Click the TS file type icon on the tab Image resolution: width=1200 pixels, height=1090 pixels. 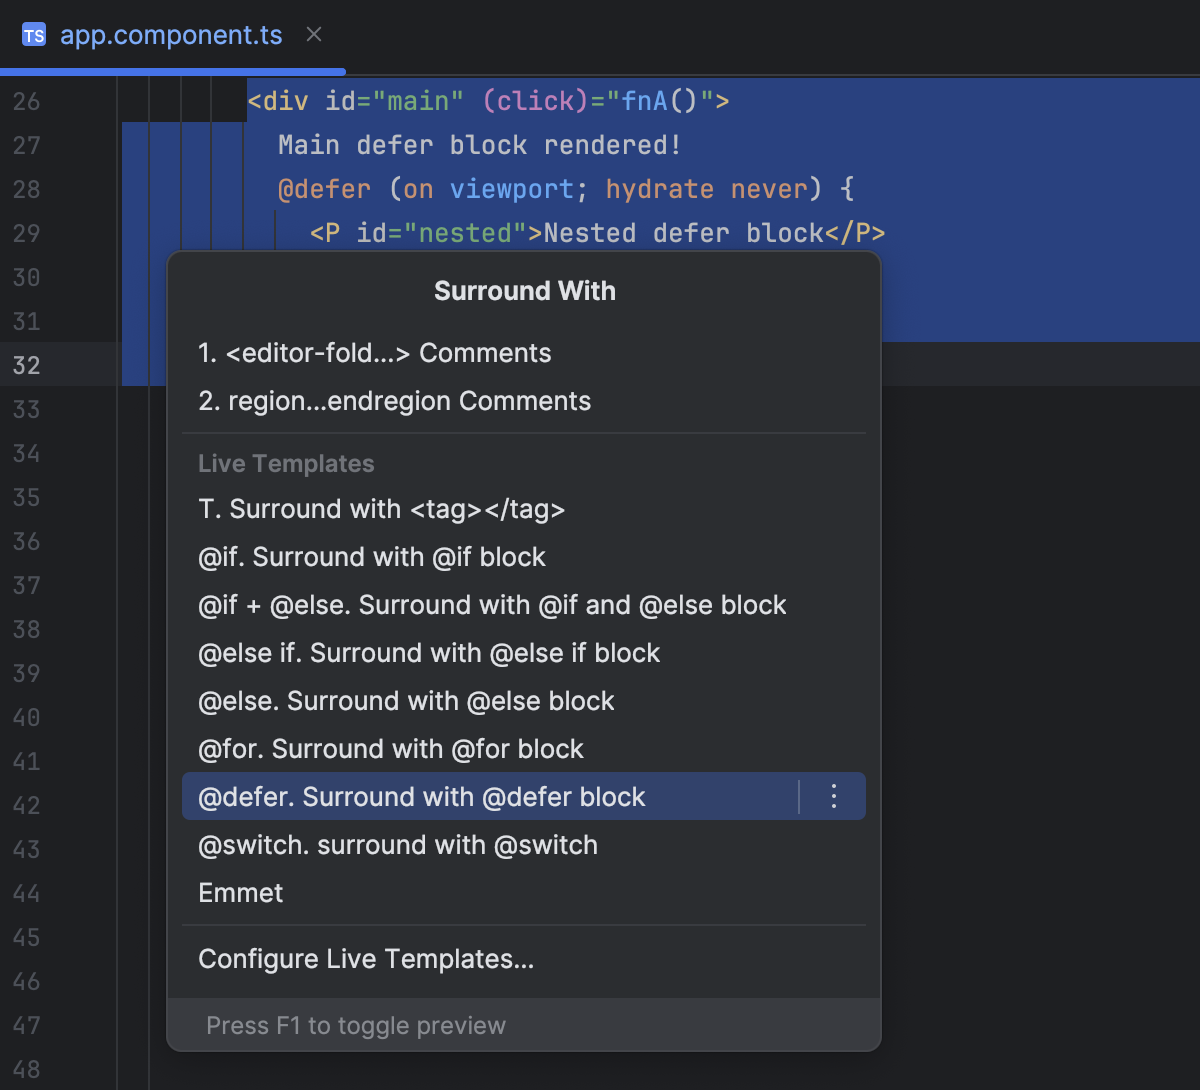point(33,34)
